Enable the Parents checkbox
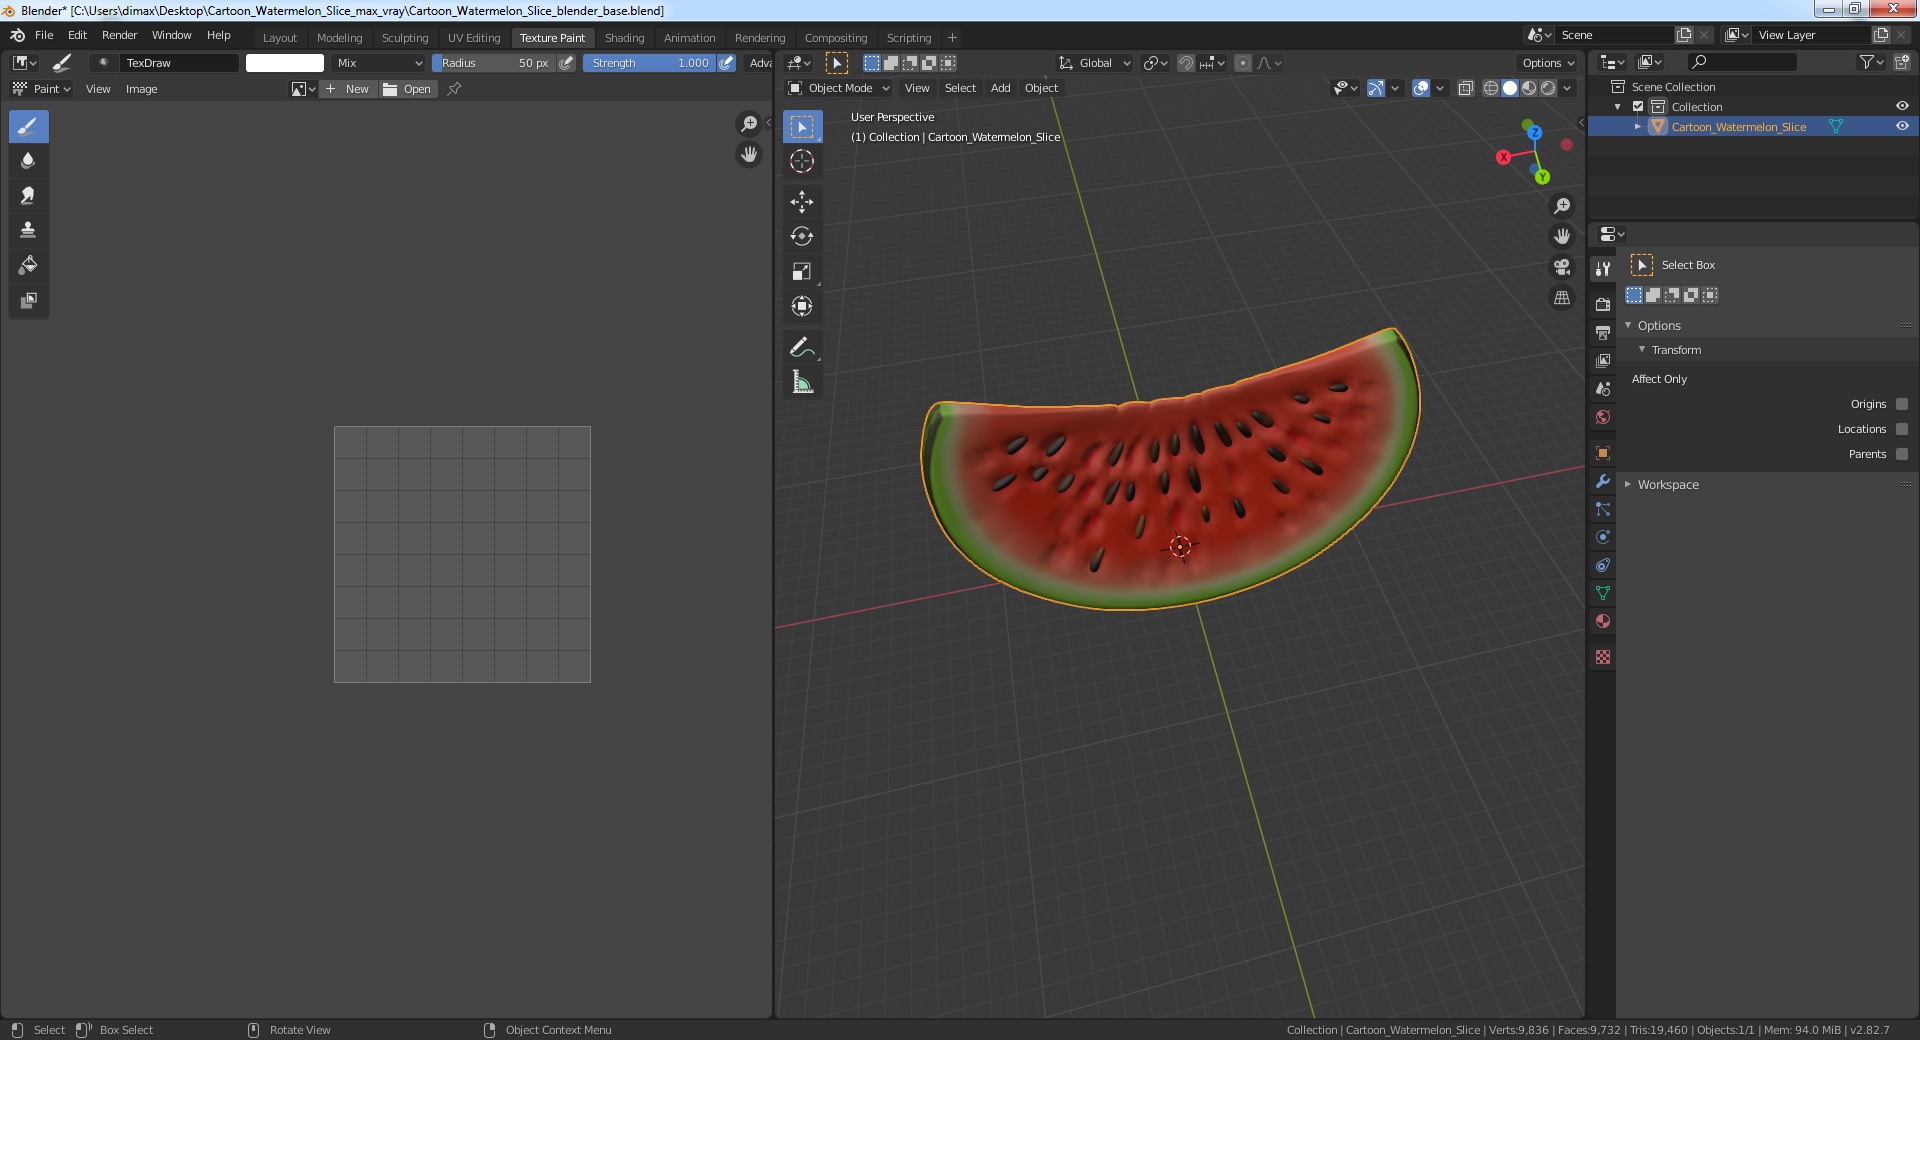Screen dimensions: 1920x1158 click(1902, 454)
